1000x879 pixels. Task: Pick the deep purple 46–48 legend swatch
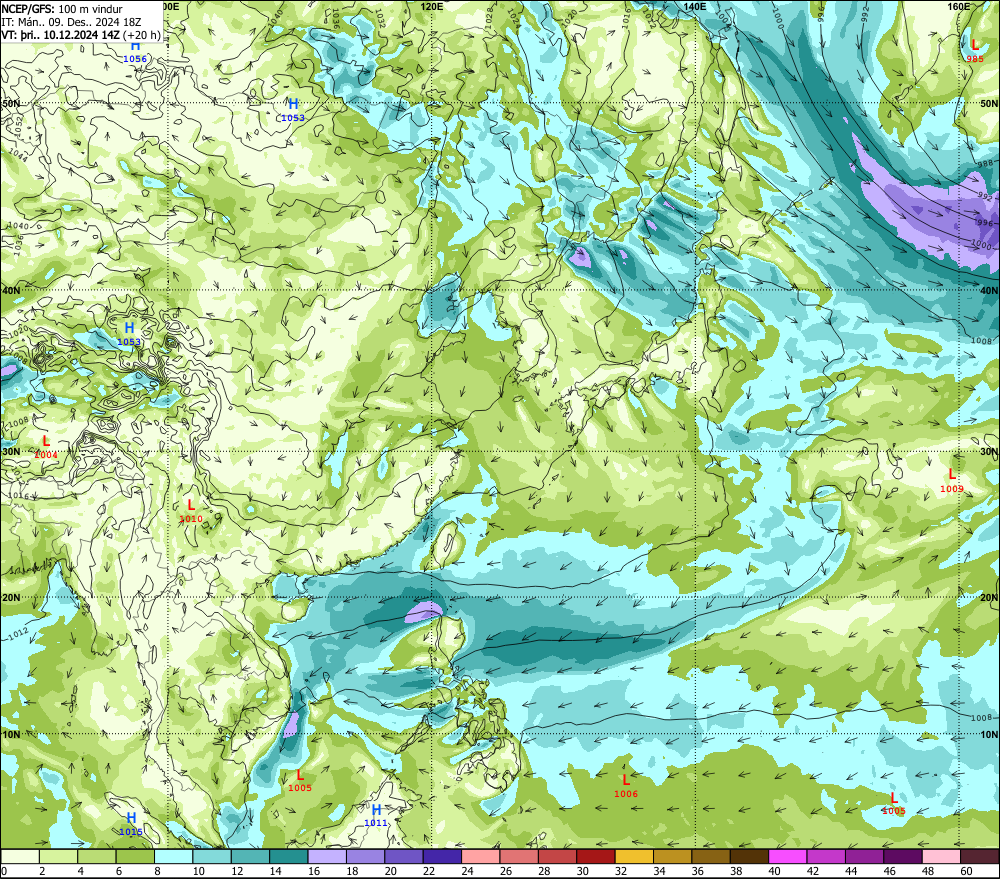coord(904,856)
